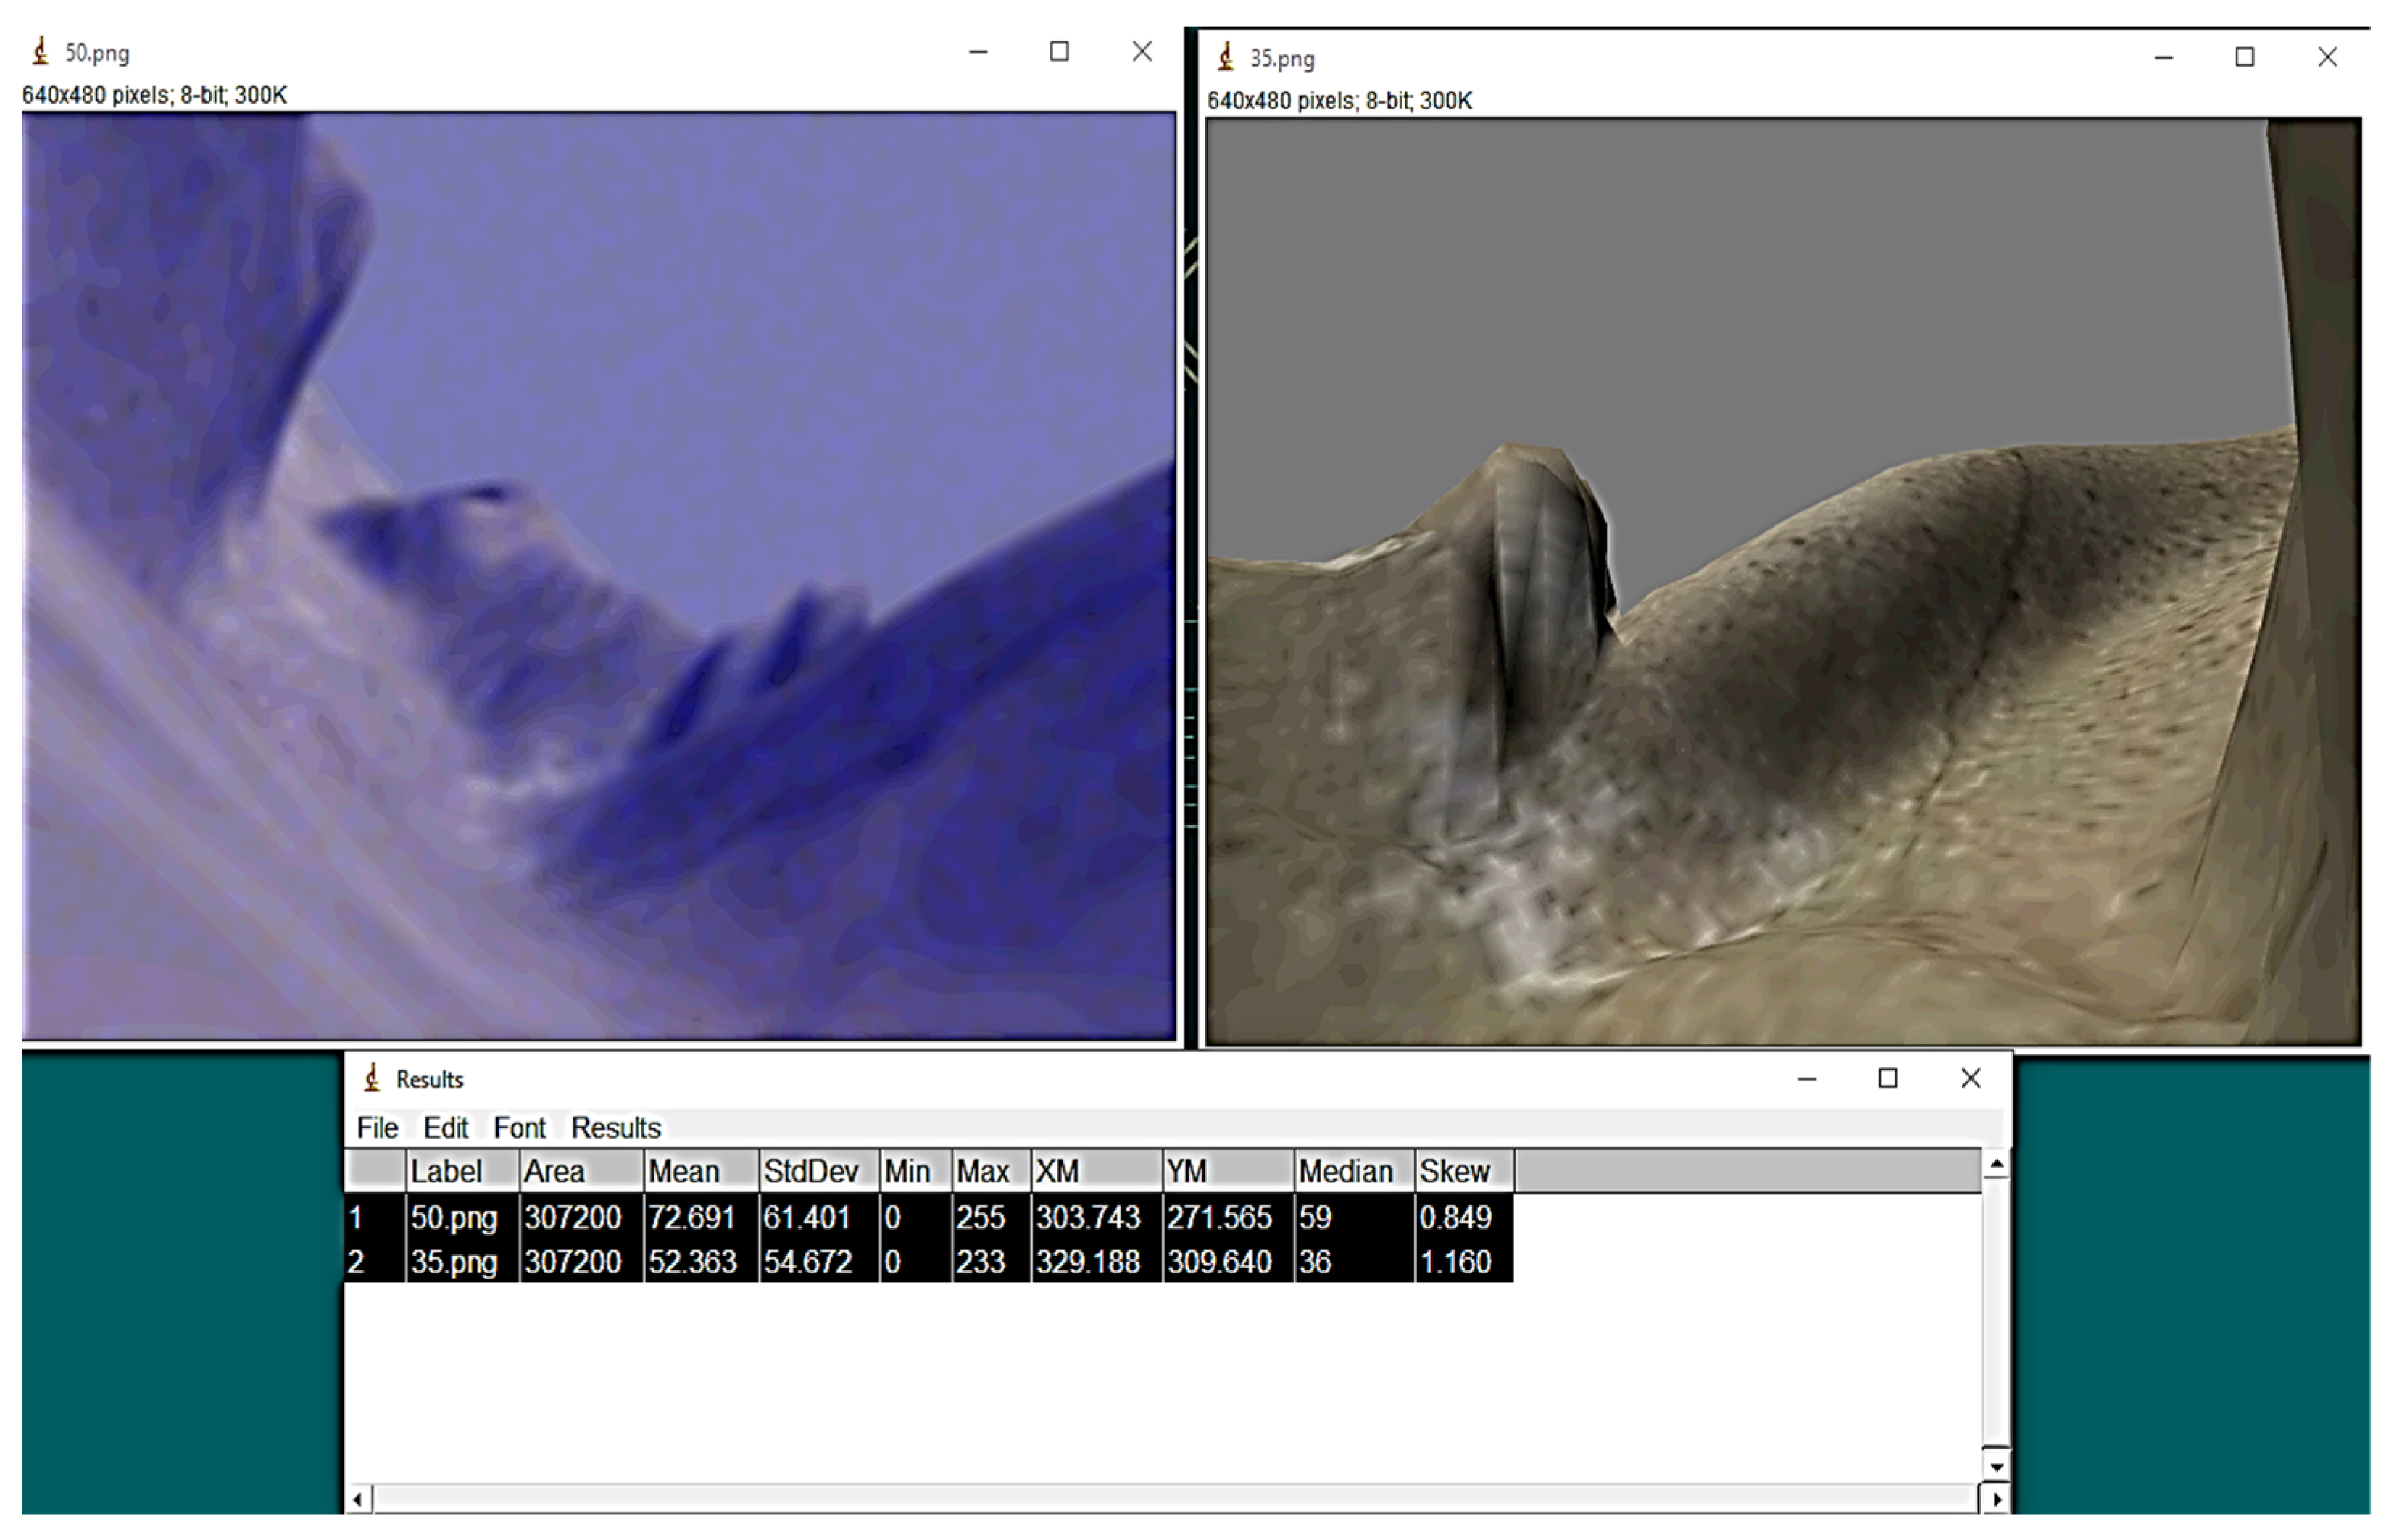The height and width of the screenshot is (1540, 2394).
Task: Click the vertical scrollbar down arrow in Results
Action: (x=1996, y=1467)
